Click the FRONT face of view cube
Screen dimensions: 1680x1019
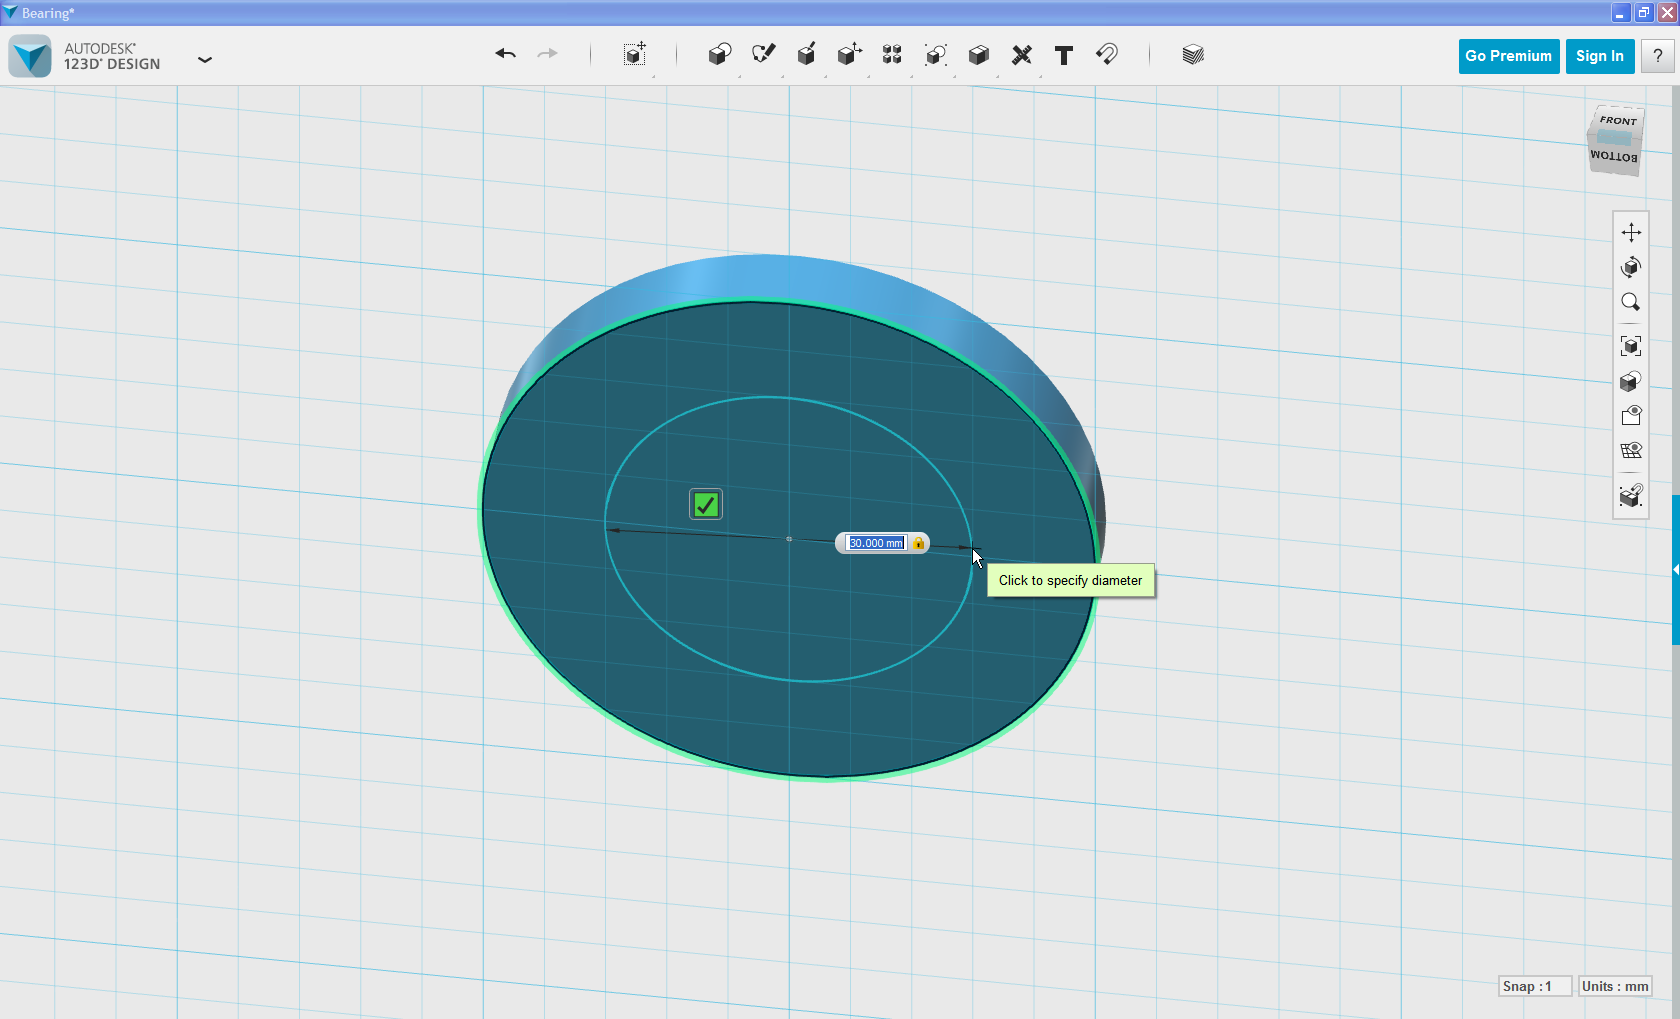click(1617, 120)
